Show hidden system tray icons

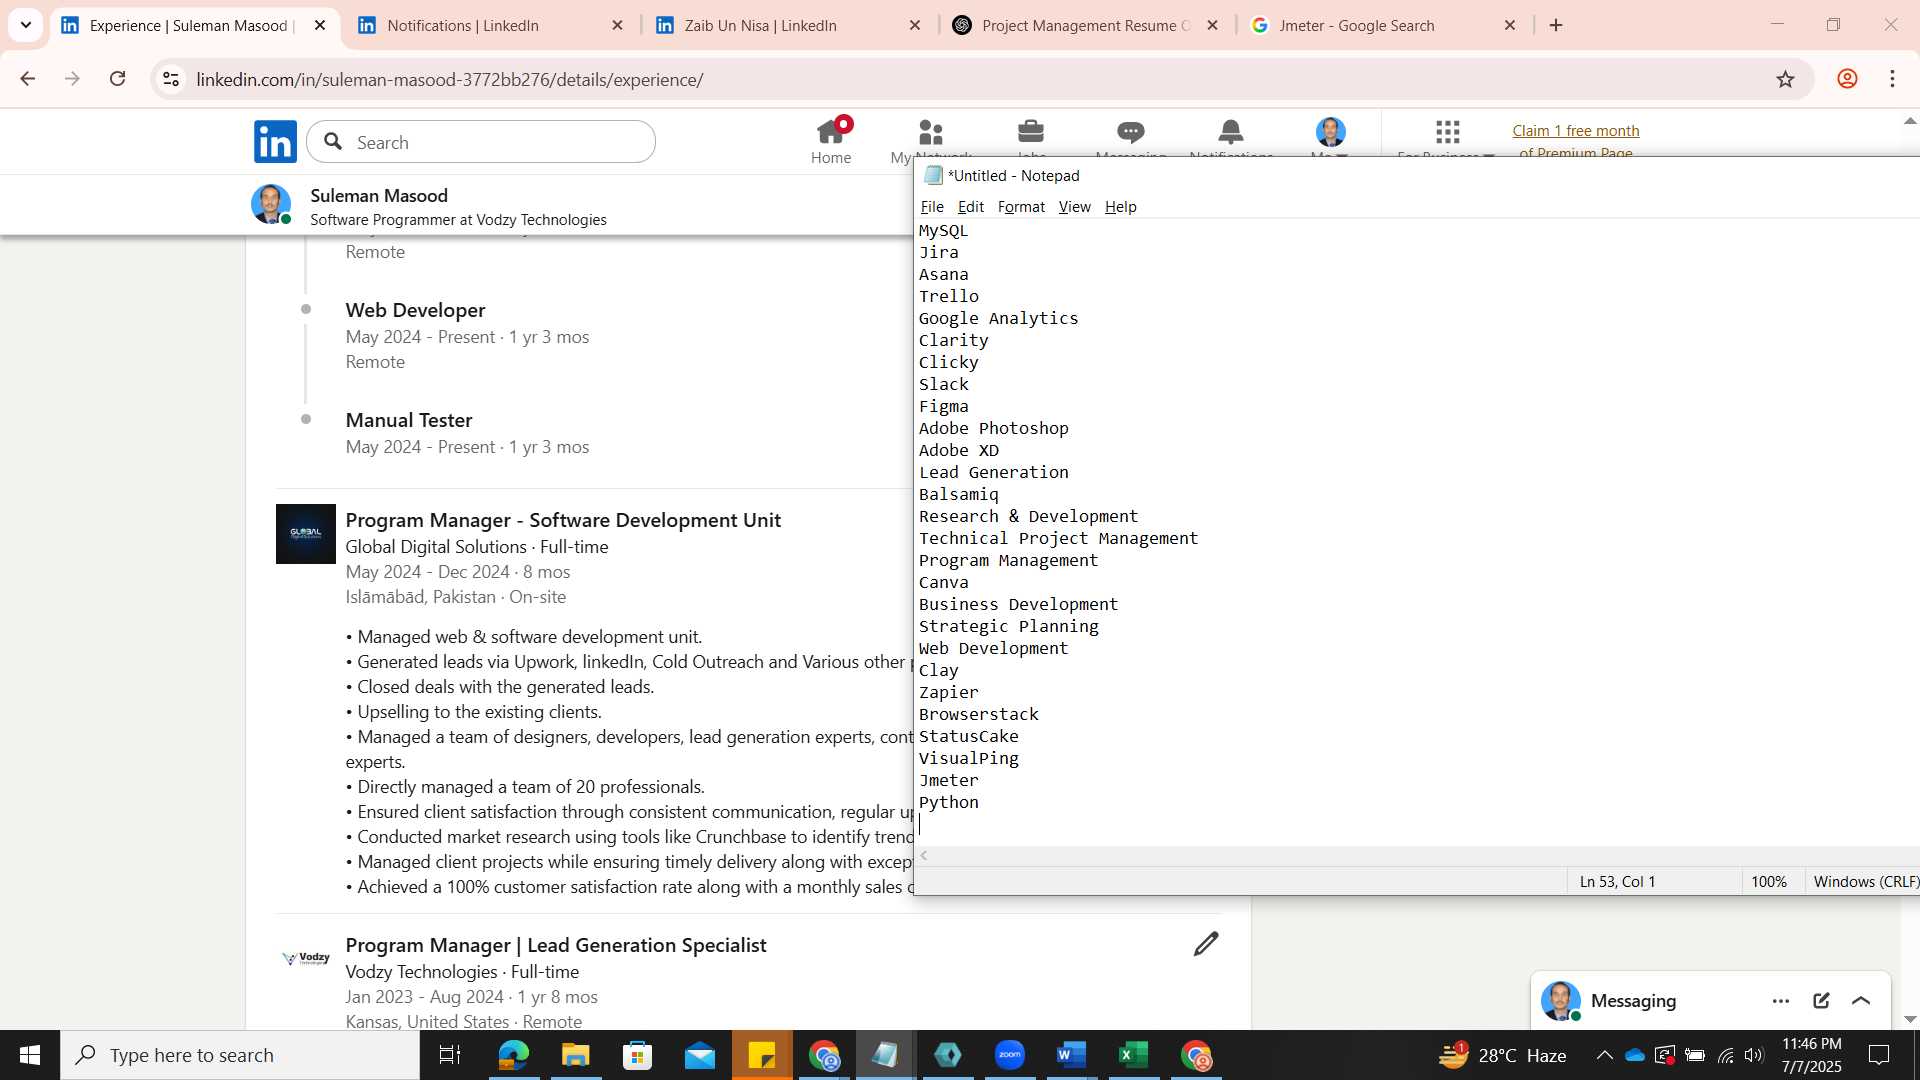coord(1604,1055)
